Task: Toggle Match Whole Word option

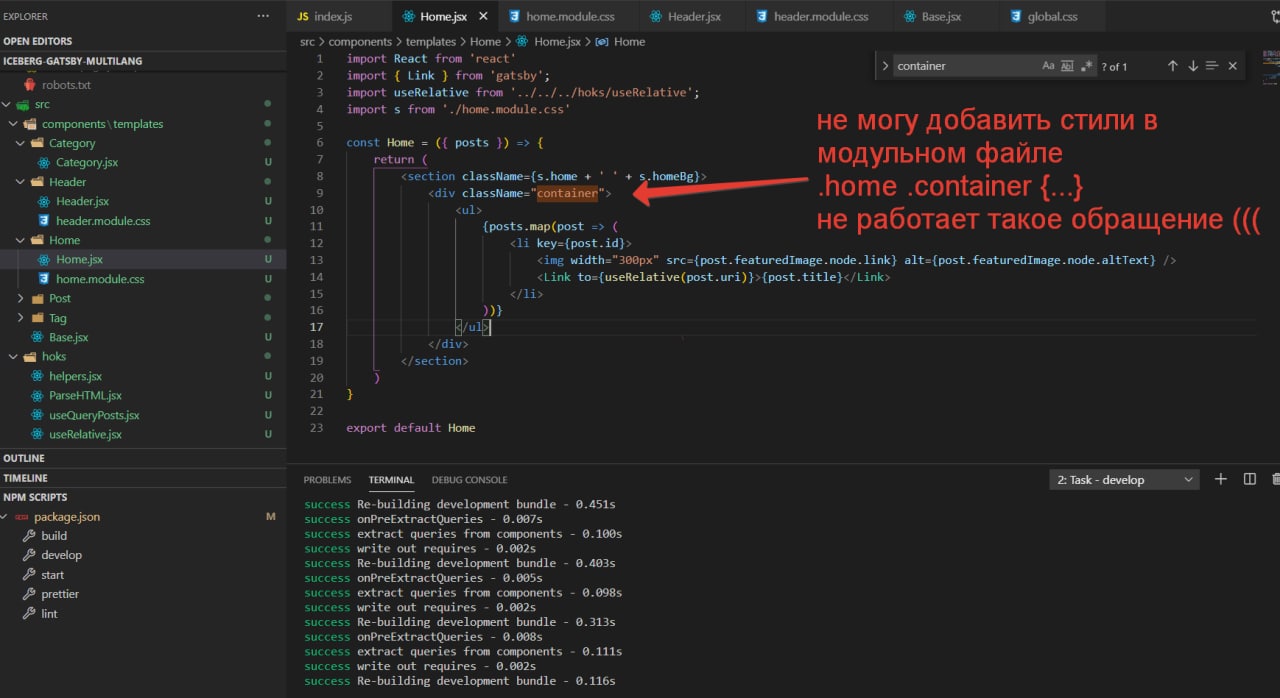Action: click(1067, 66)
